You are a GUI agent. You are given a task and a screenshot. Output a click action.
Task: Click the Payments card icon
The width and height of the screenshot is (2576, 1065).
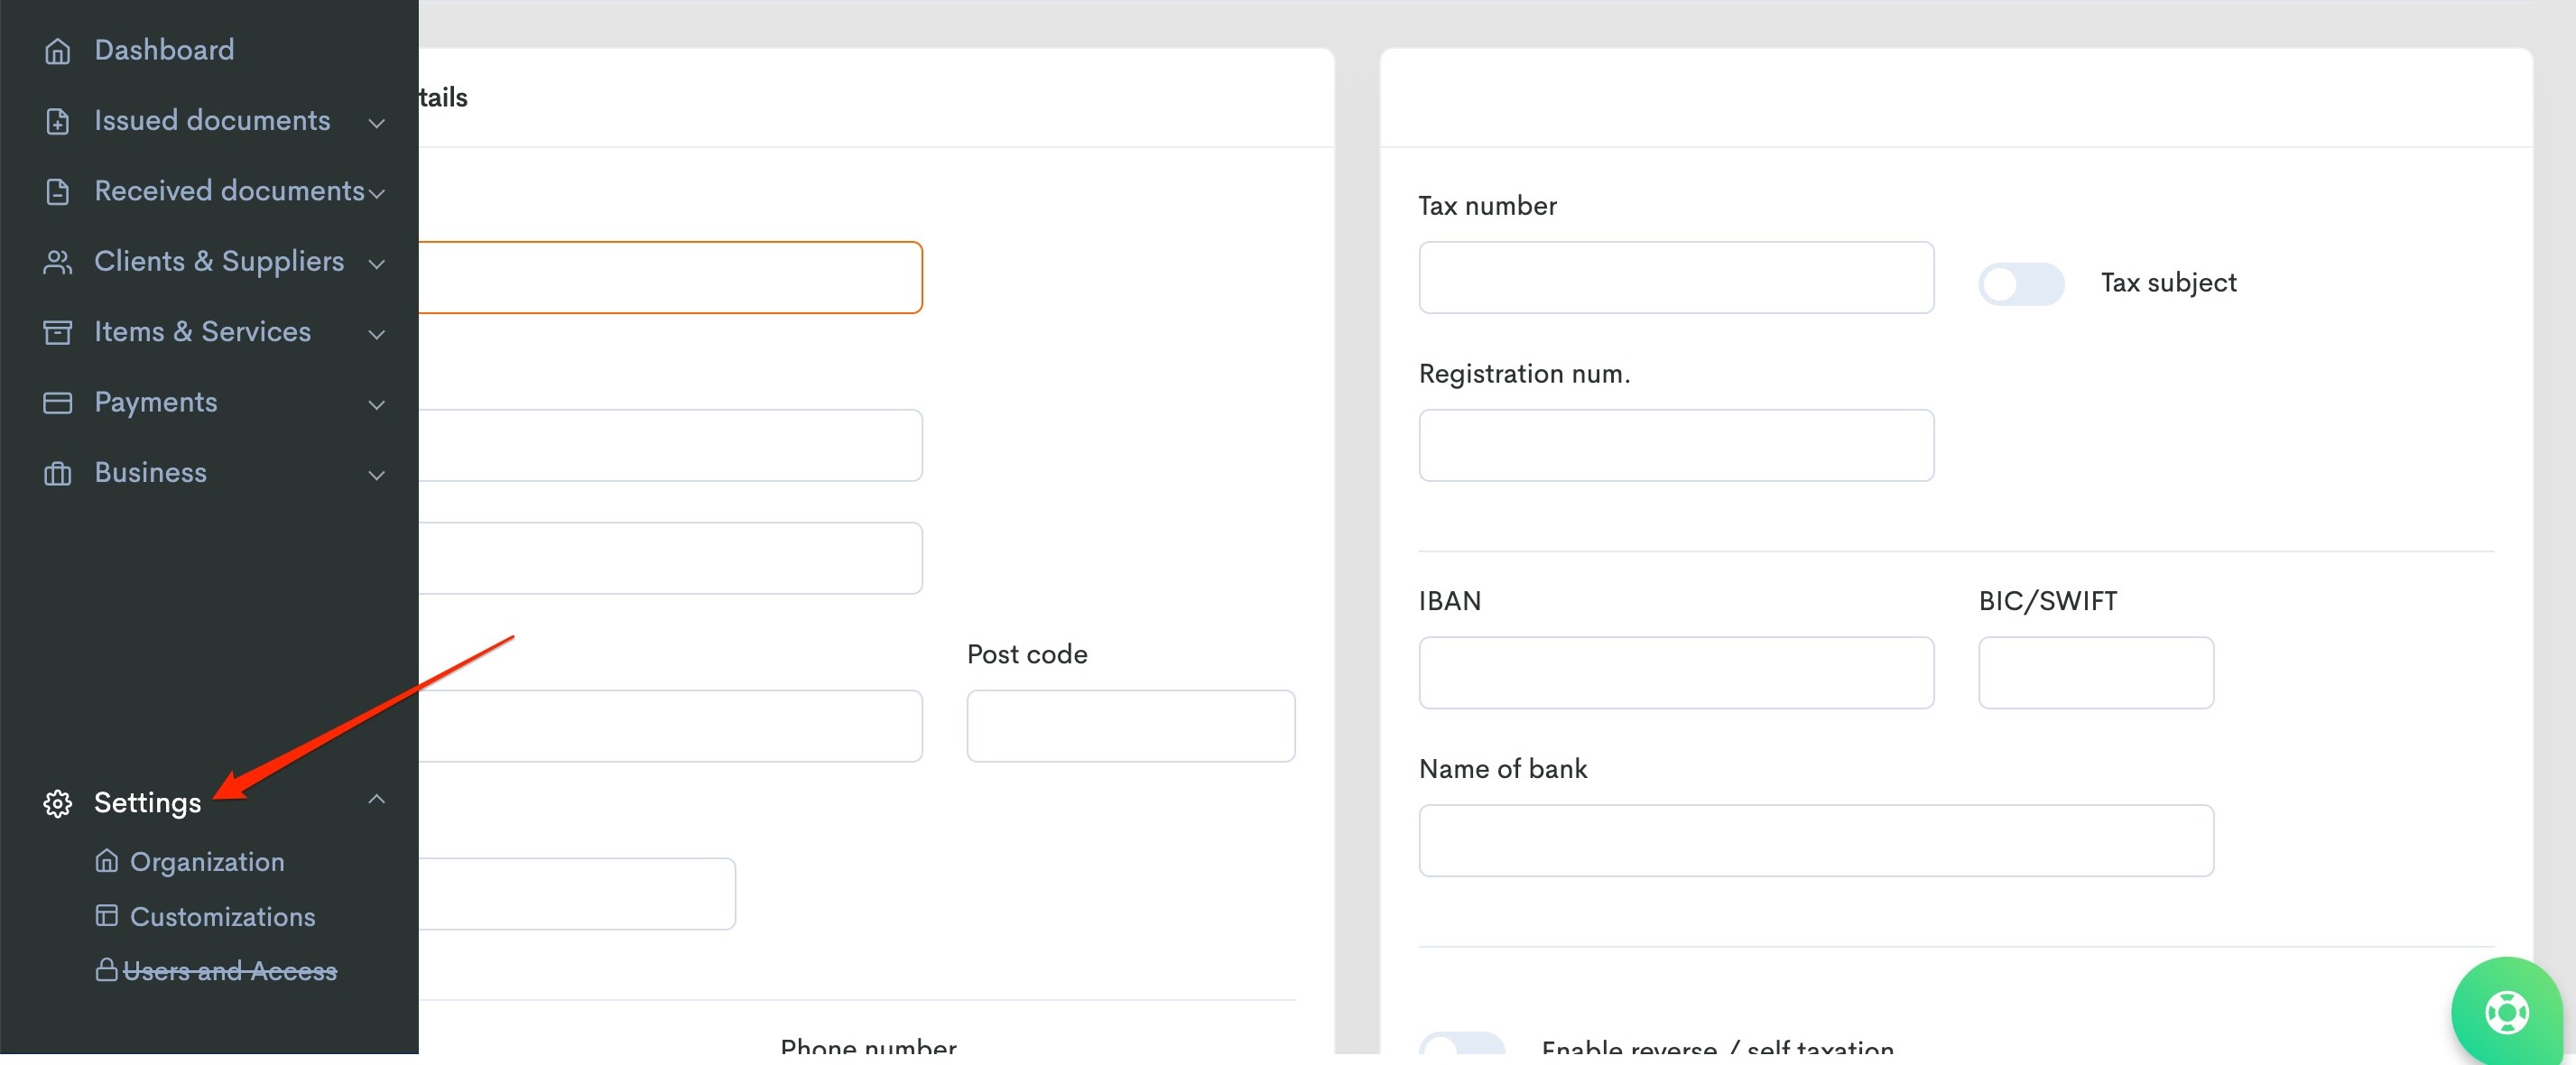[x=58, y=402]
